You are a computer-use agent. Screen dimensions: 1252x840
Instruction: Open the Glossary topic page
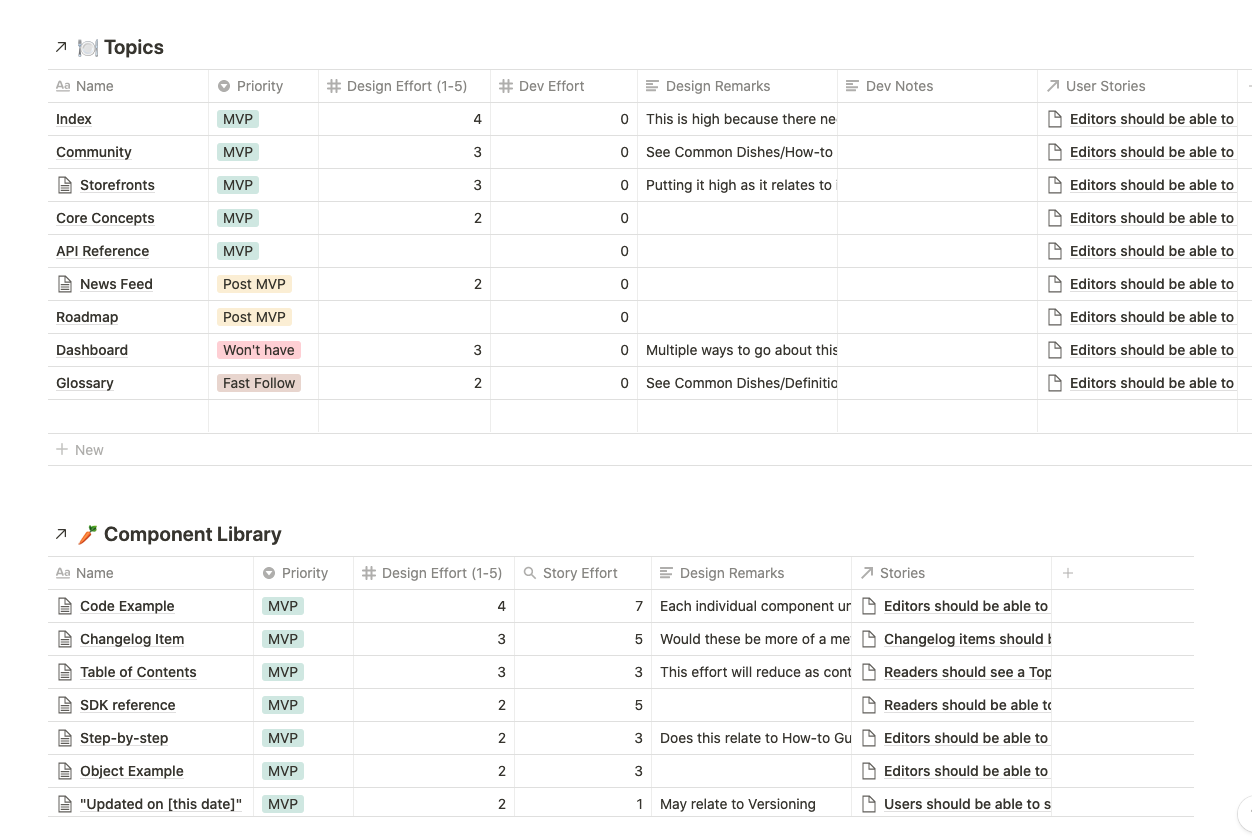(x=85, y=383)
